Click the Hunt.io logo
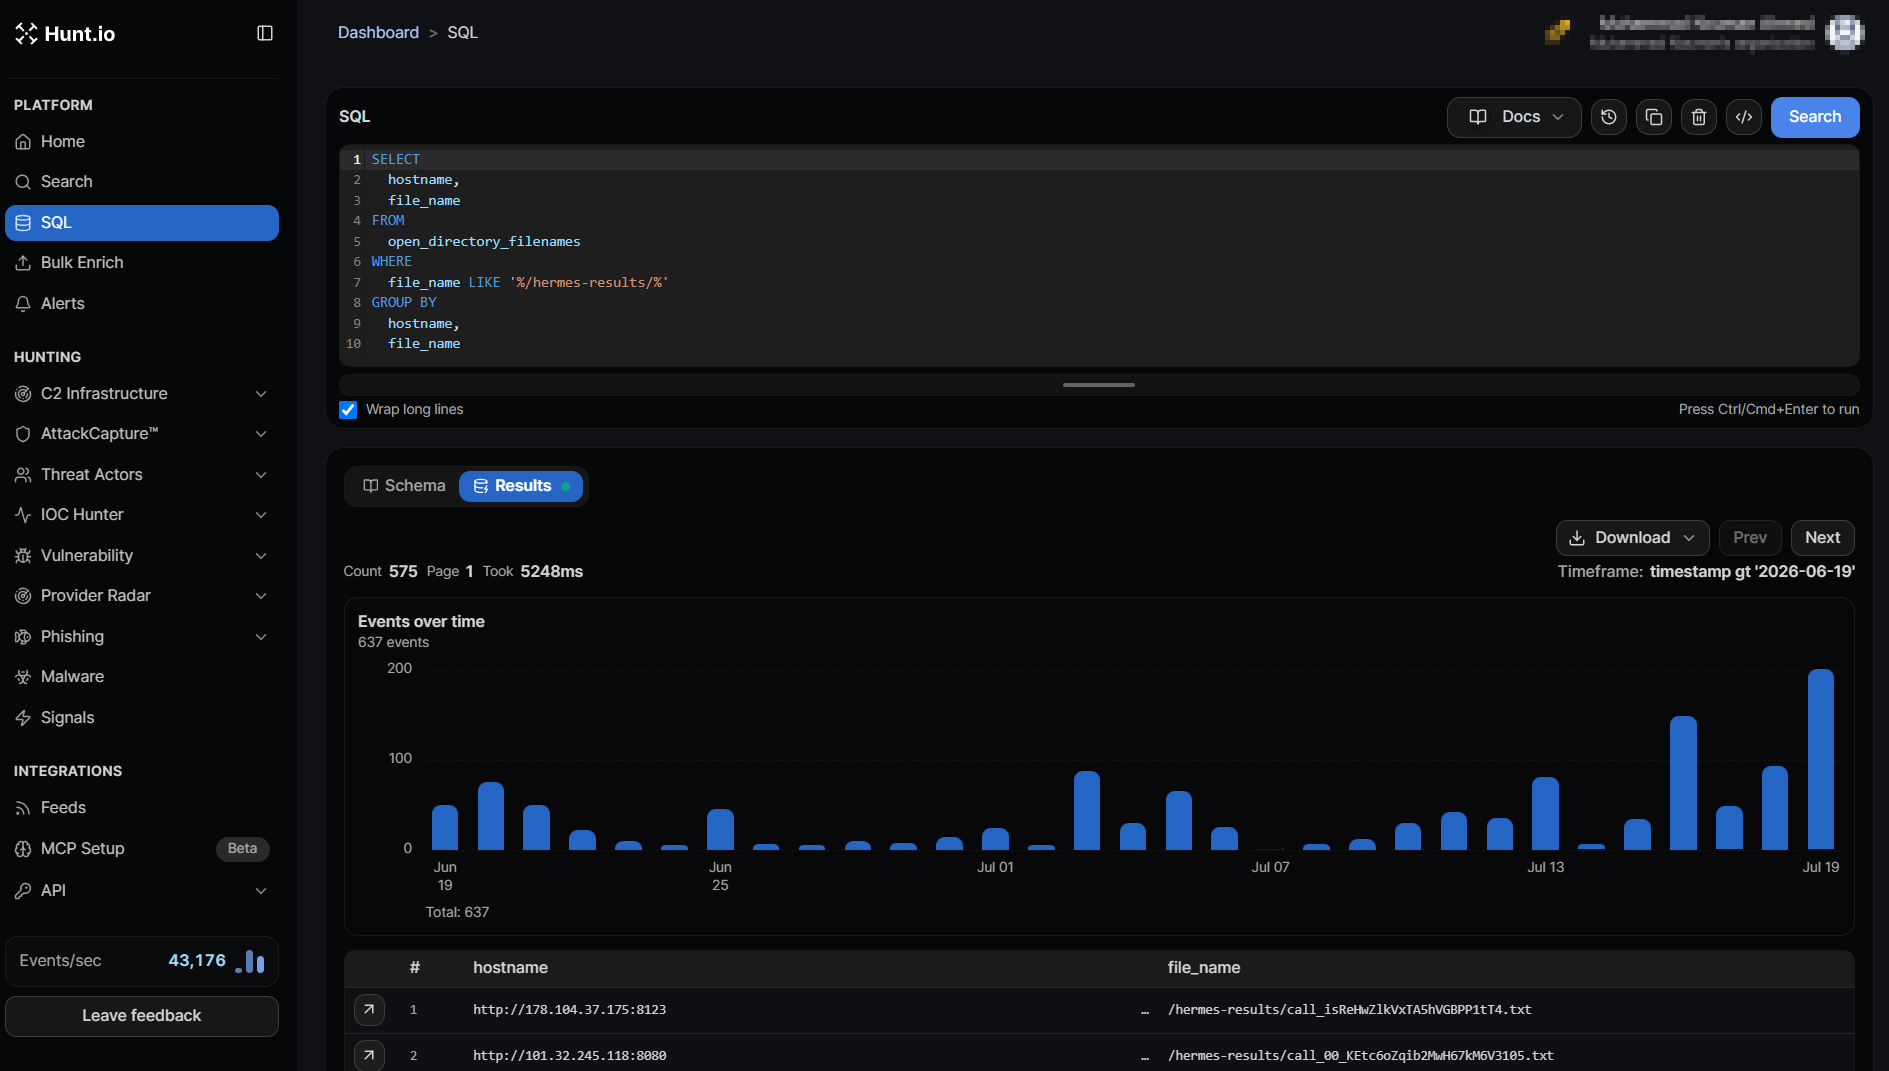This screenshot has height=1071, width=1889. click(65, 34)
